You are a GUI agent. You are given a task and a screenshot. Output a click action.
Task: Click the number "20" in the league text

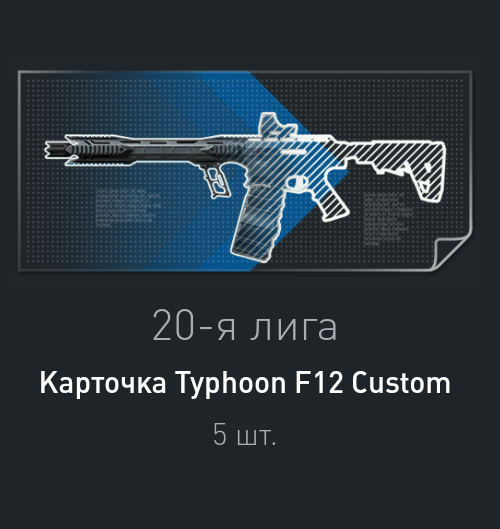(173, 326)
